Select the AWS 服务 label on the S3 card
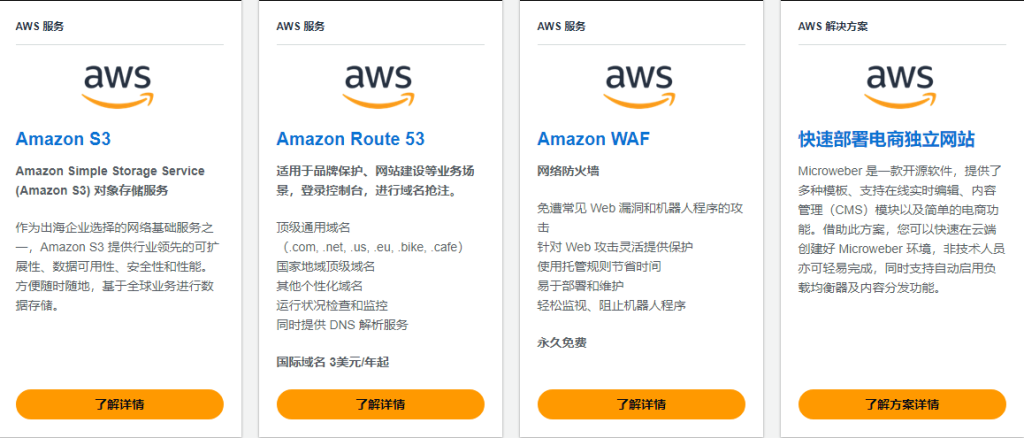This screenshot has height=438, width=1024. (40, 27)
